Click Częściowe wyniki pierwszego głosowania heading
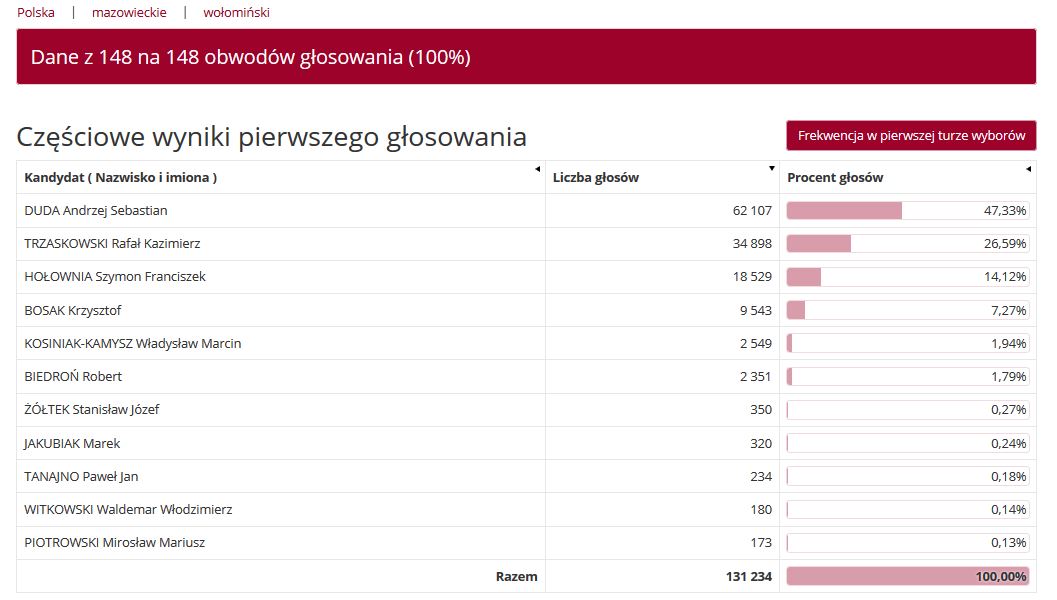Screen dimensions: 1057x600 pyautogui.click(x=272, y=137)
